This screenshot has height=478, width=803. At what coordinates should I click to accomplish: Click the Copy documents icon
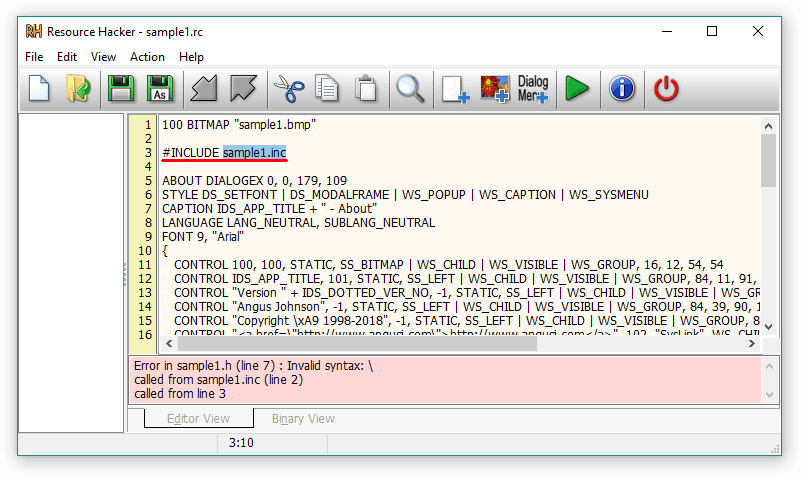click(327, 89)
